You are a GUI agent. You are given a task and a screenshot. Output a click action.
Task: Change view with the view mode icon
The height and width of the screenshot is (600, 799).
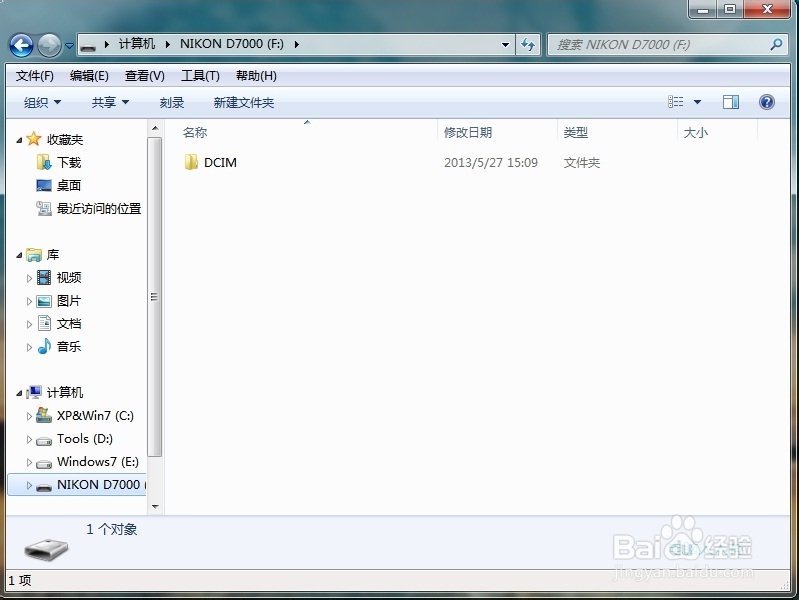pyautogui.click(x=676, y=102)
